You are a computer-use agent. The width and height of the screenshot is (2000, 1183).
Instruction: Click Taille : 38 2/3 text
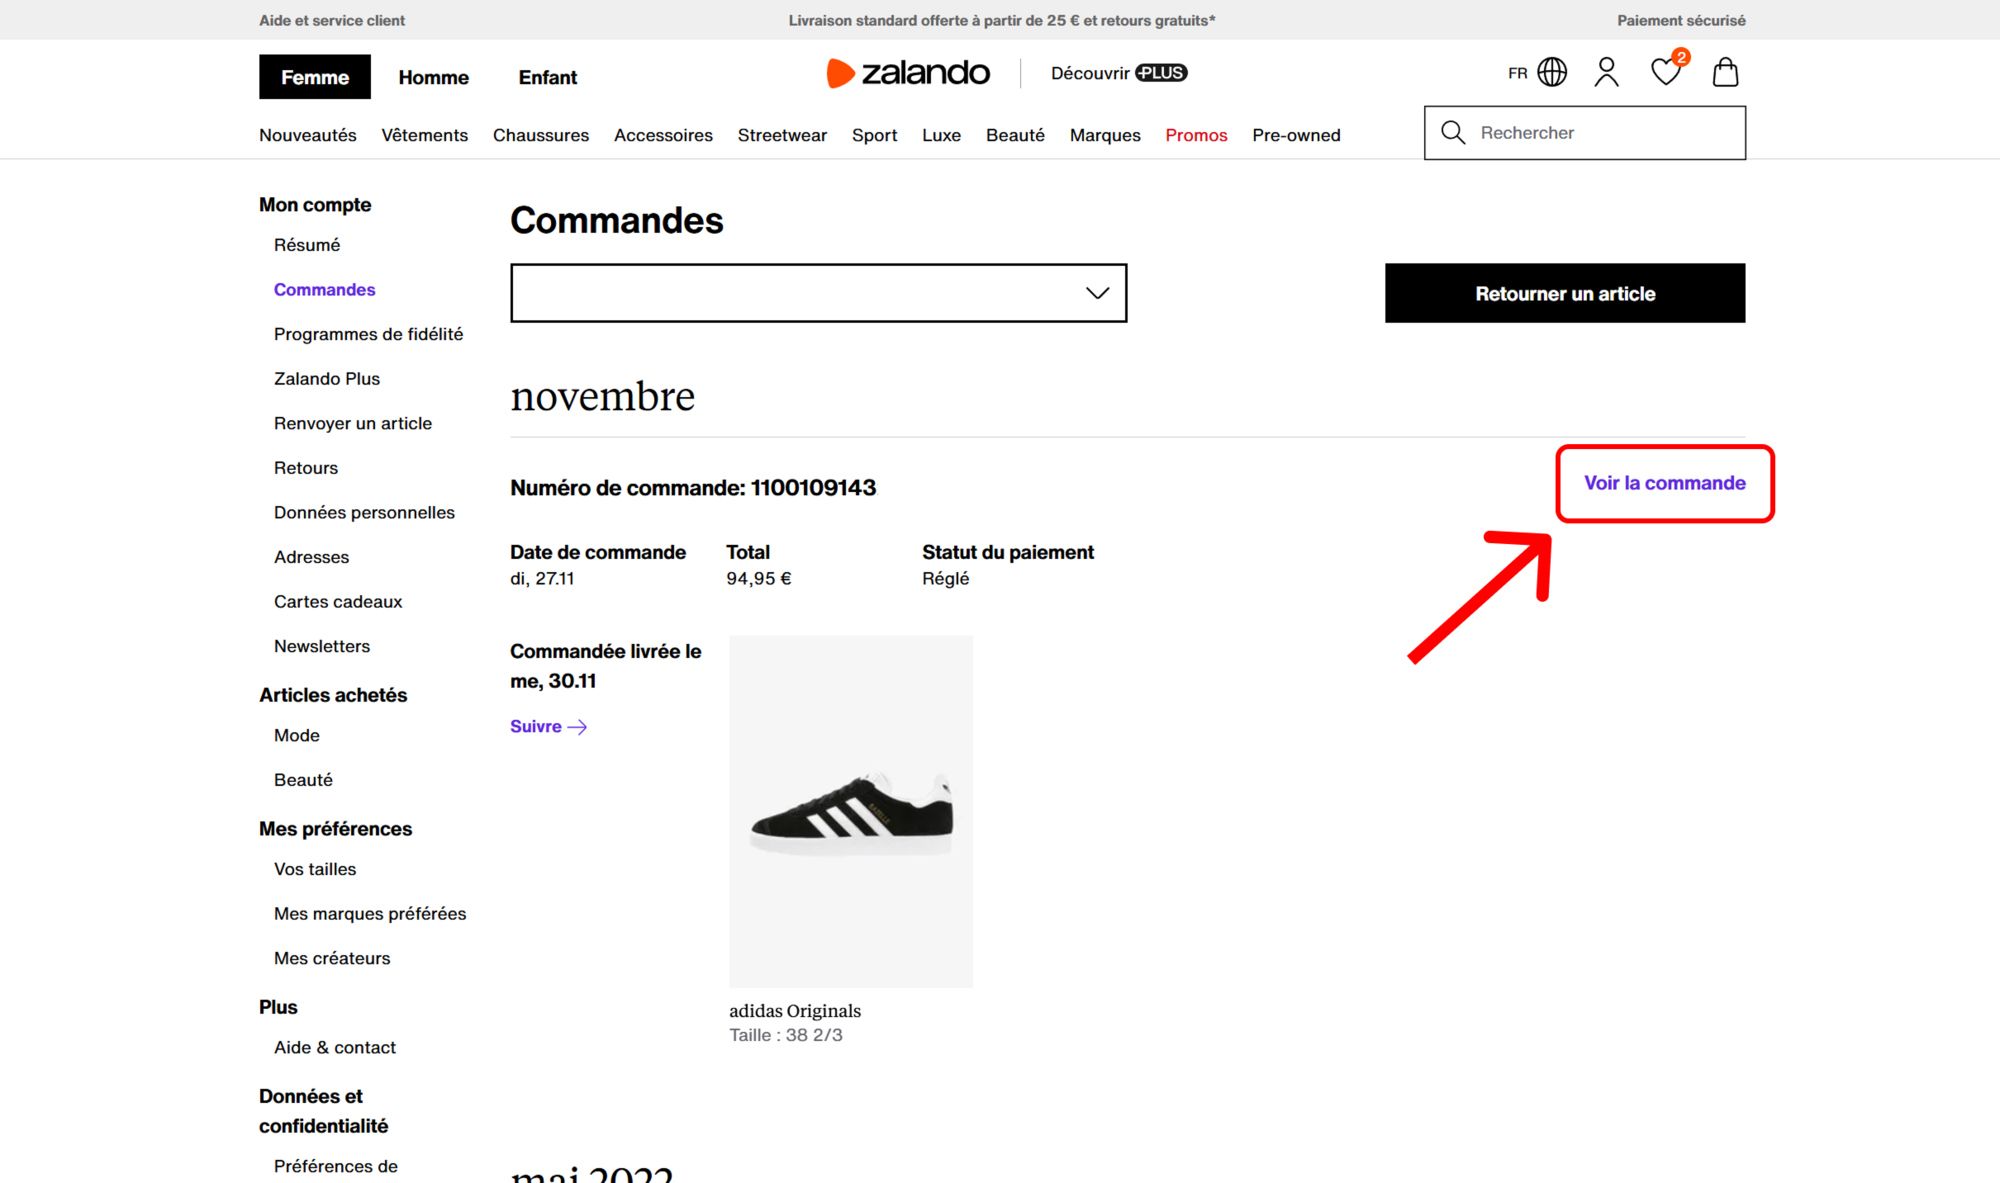coord(786,1035)
